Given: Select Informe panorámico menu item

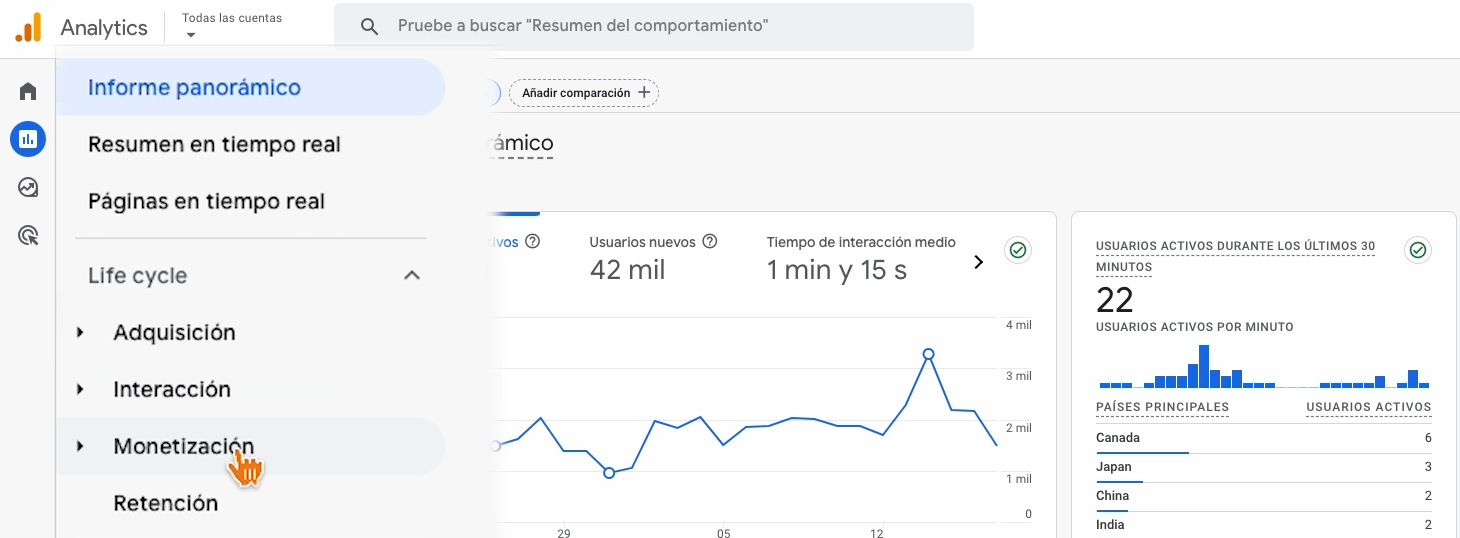Looking at the screenshot, I should [194, 88].
